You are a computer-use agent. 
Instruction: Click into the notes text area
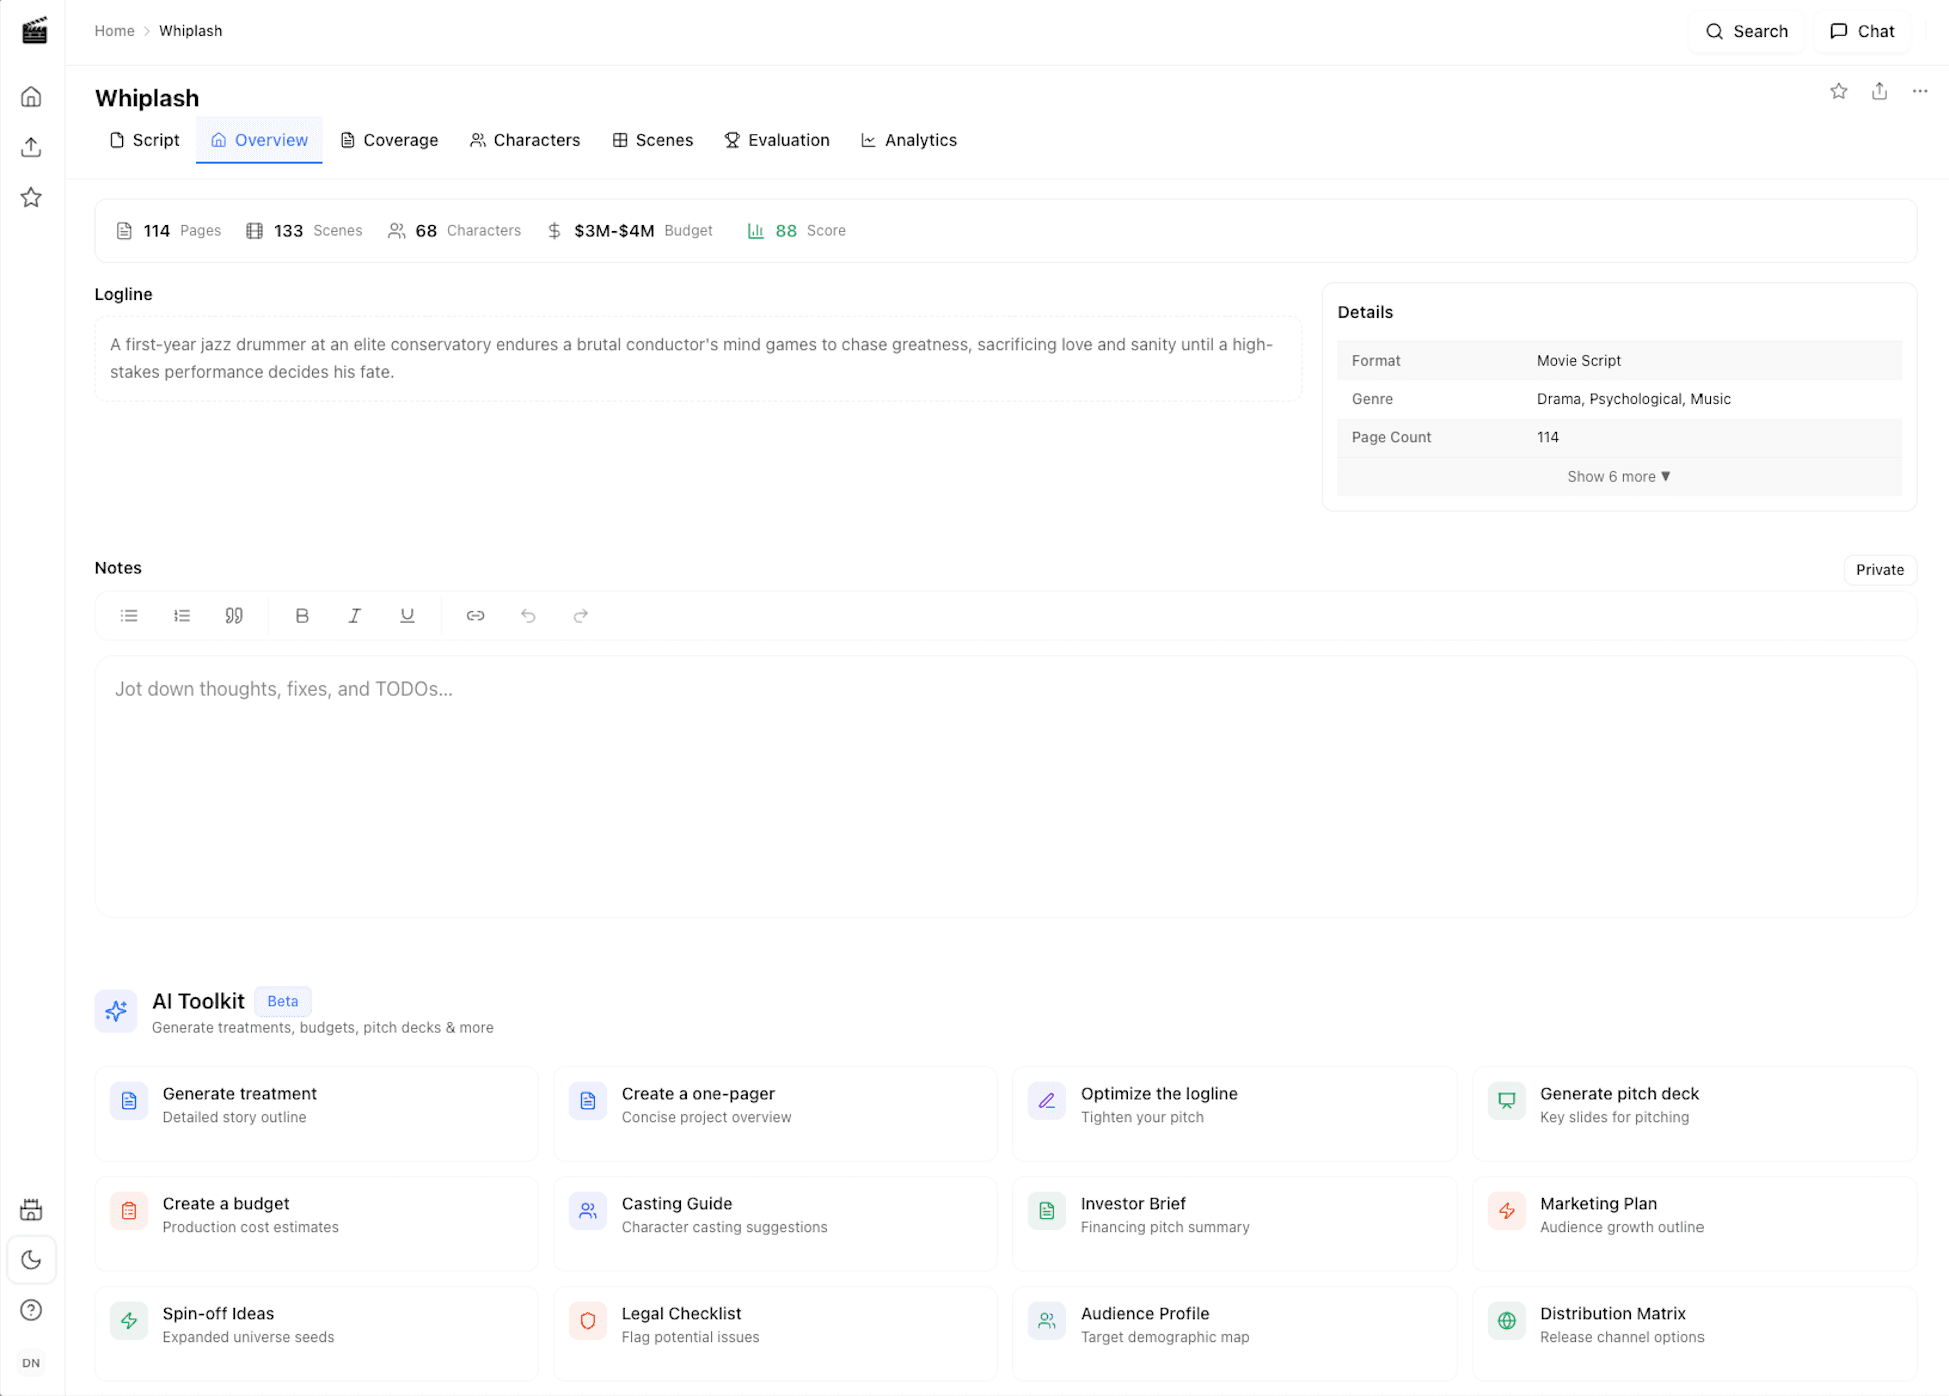[x=1005, y=786]
